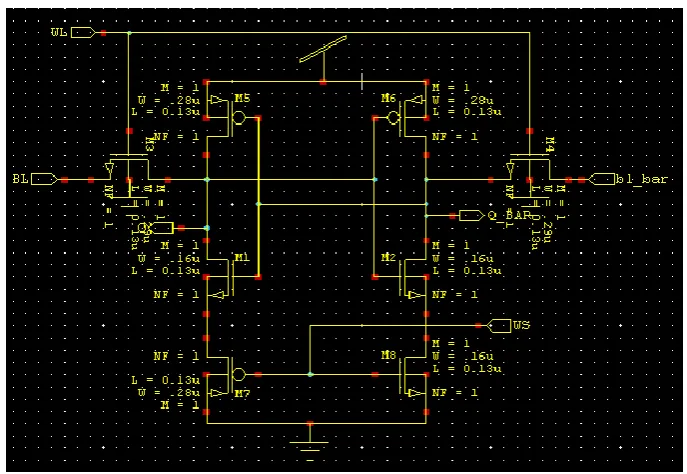
Task: Select the Q_BAR output pin symbol
Action: coord(472,216)
